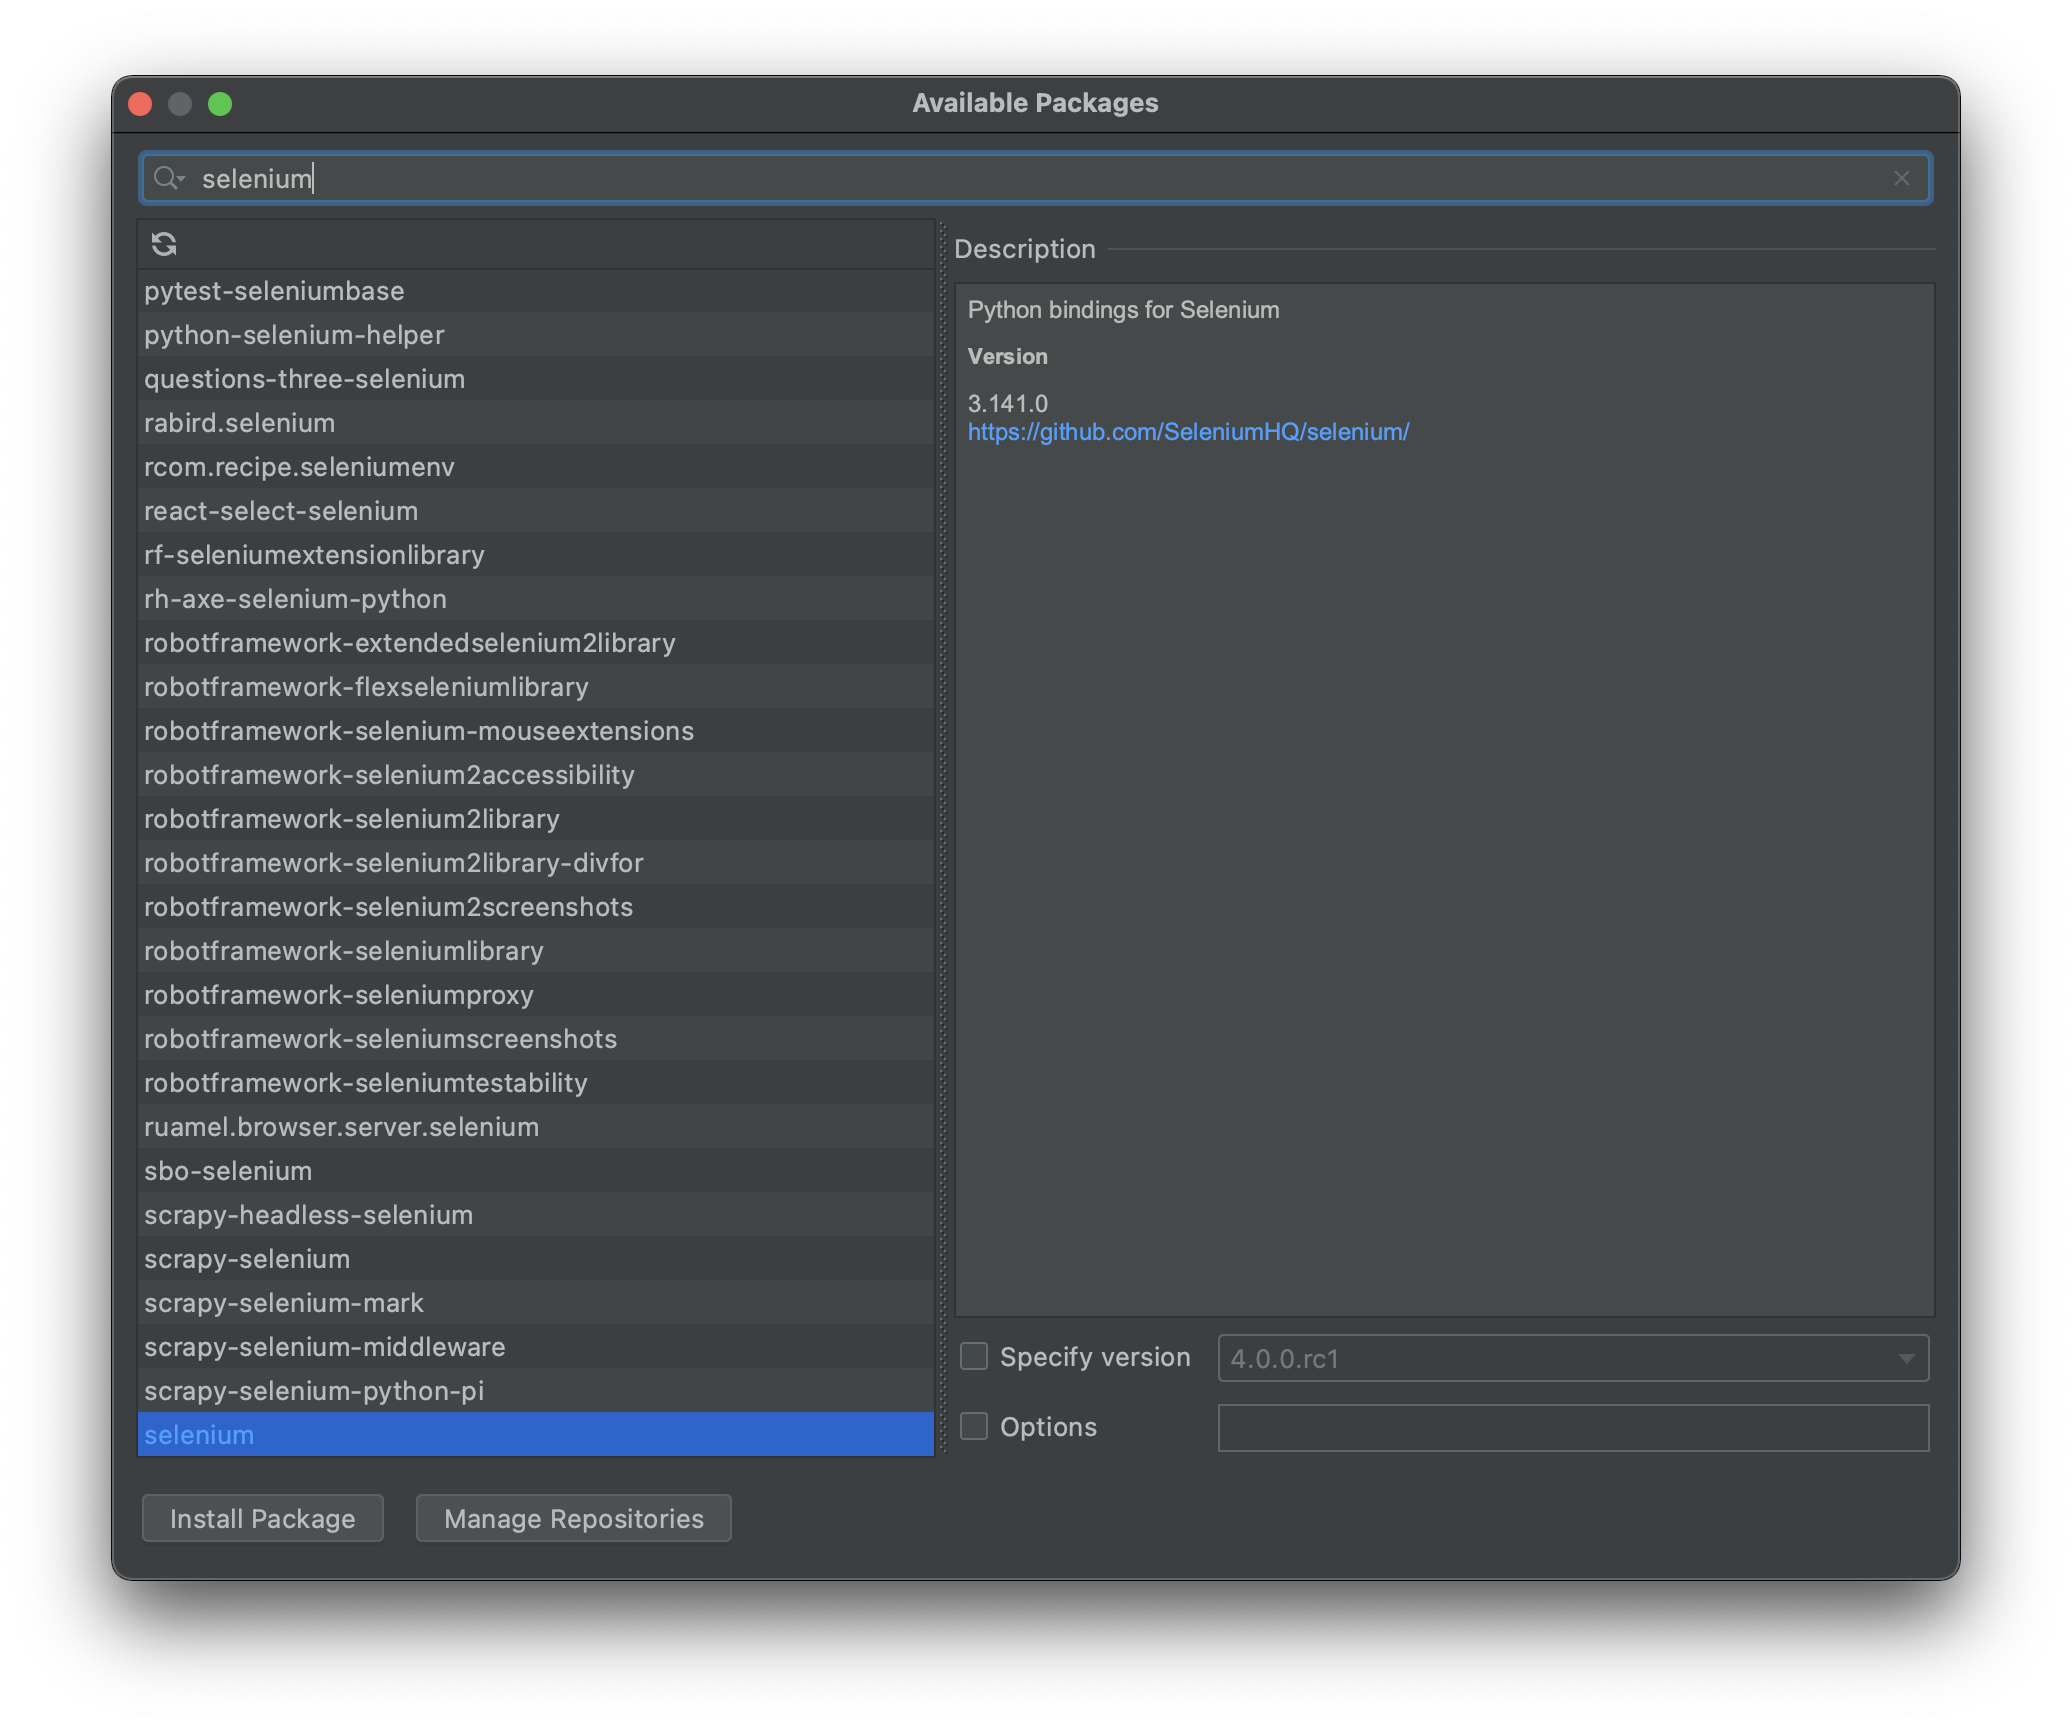Enable the Options checkbox

point(974,1426)
